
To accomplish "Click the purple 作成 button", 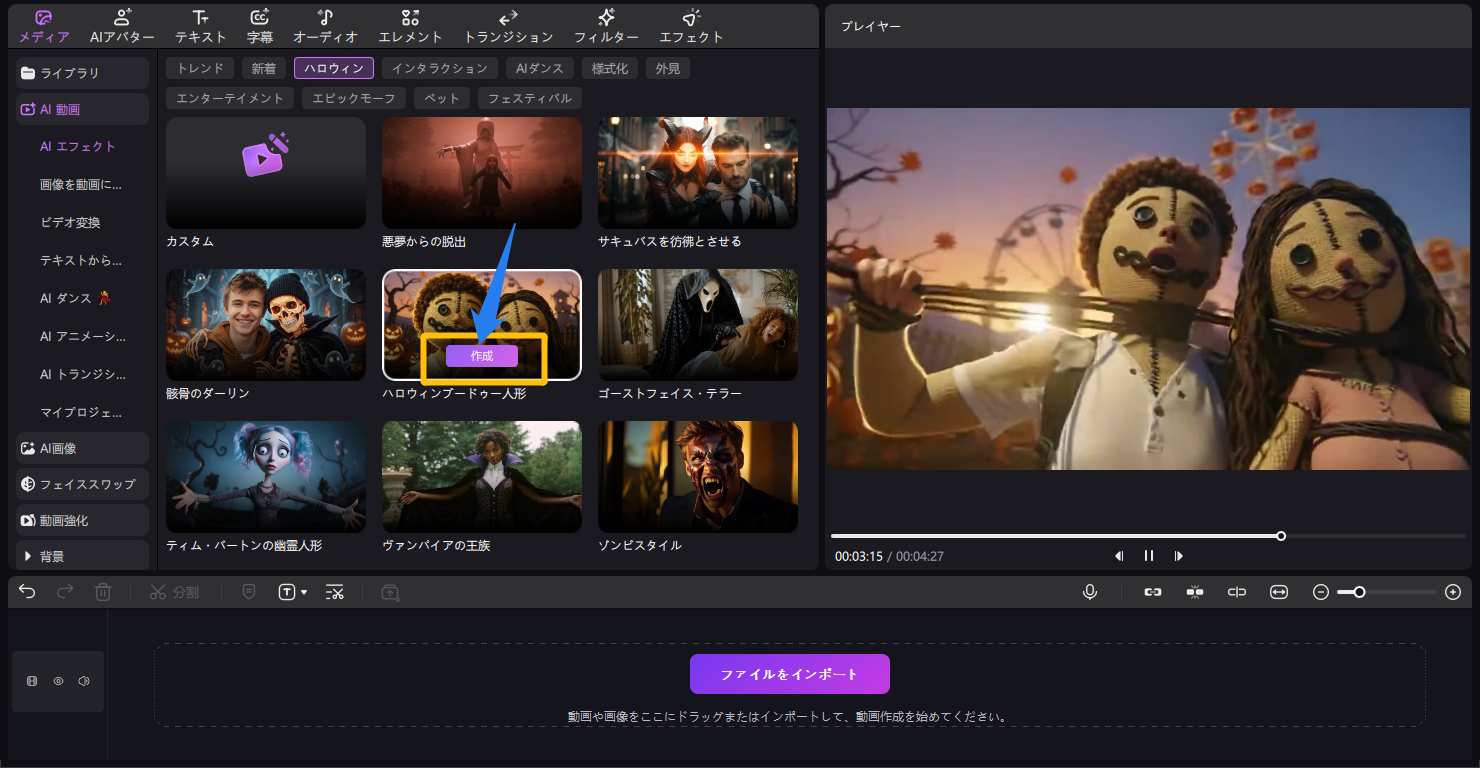I will pyautogui.click(x=482, y=356).
